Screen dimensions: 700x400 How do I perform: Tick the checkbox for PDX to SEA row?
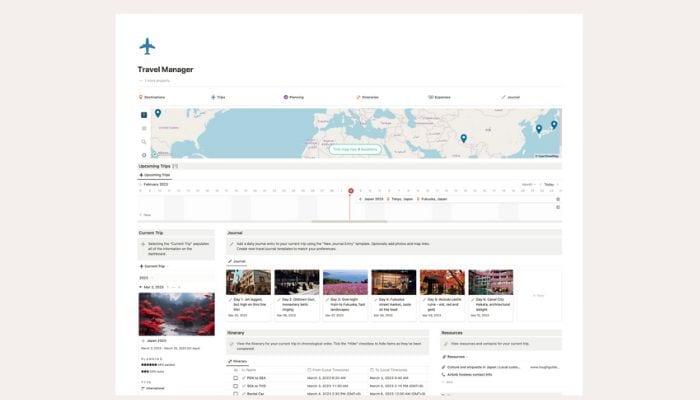[235, 378]
